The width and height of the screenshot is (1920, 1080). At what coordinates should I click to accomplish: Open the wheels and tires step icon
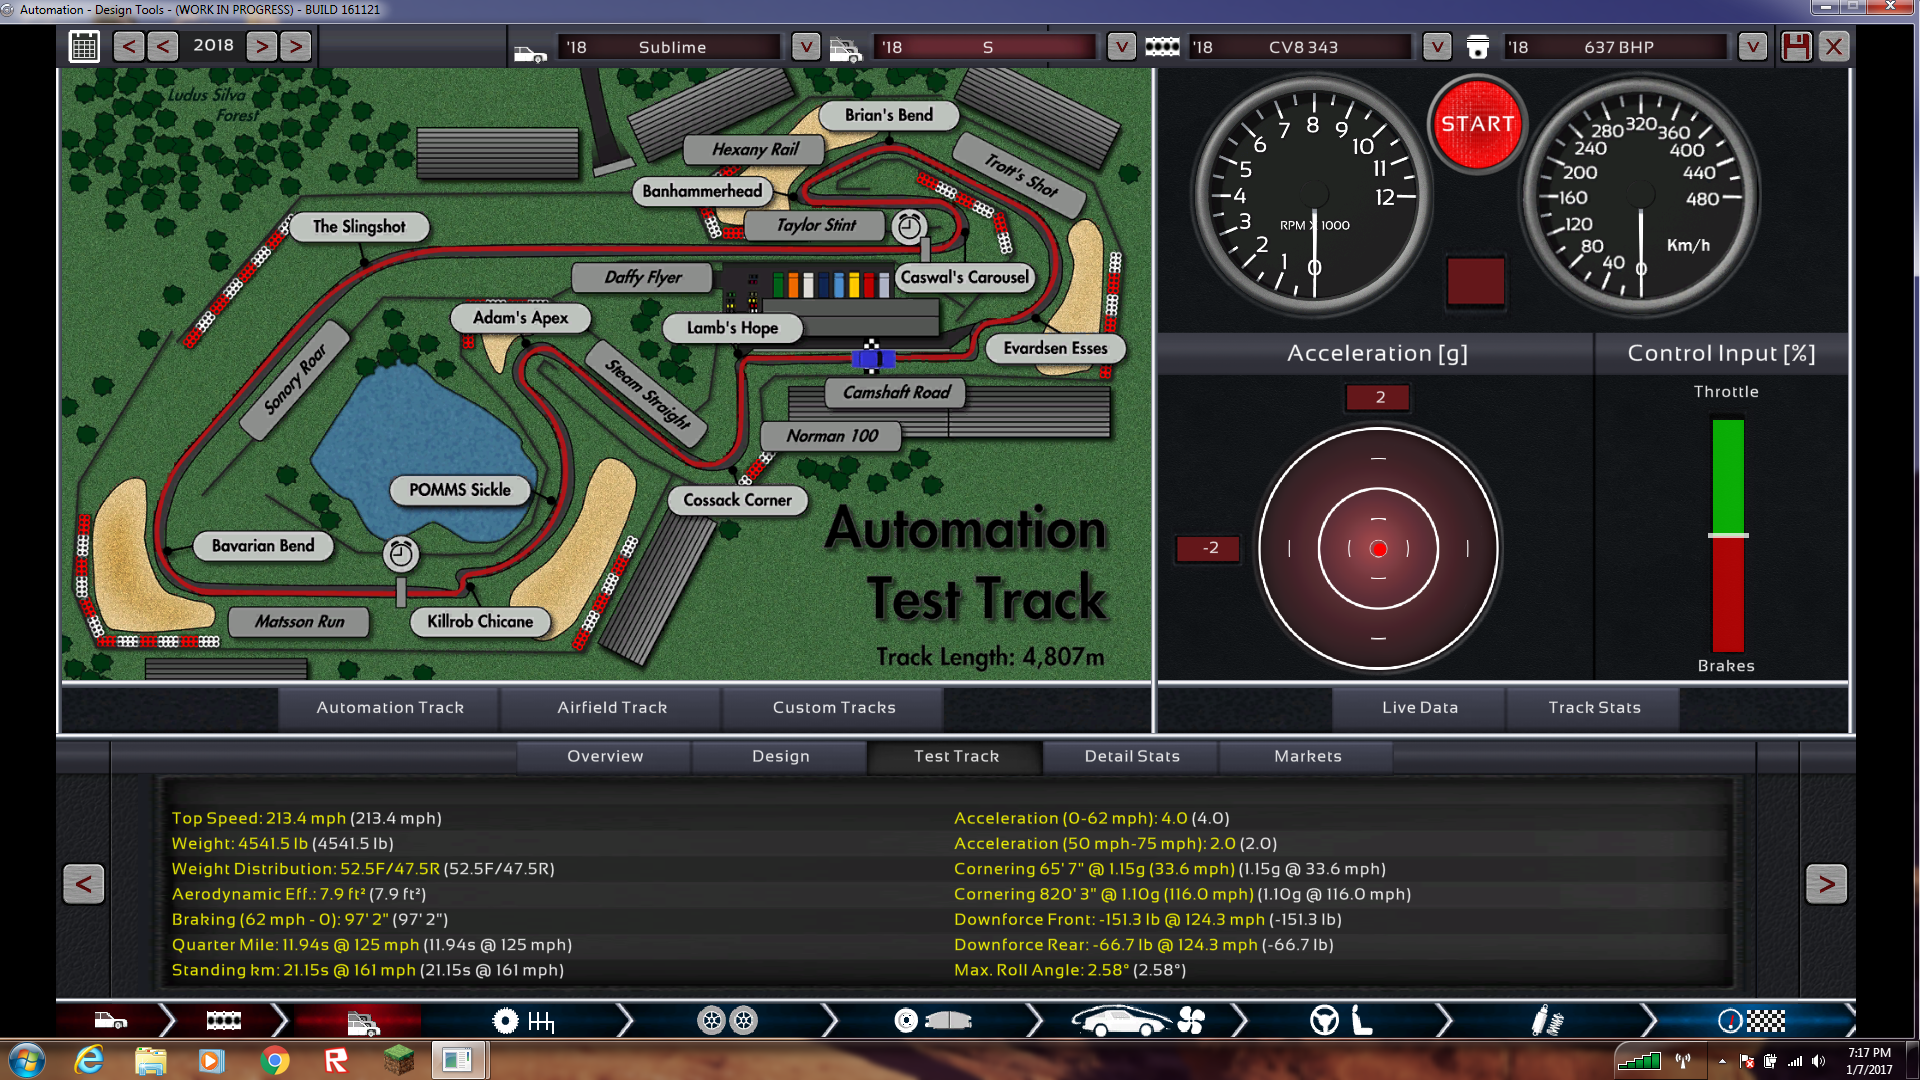[727, 1021]
